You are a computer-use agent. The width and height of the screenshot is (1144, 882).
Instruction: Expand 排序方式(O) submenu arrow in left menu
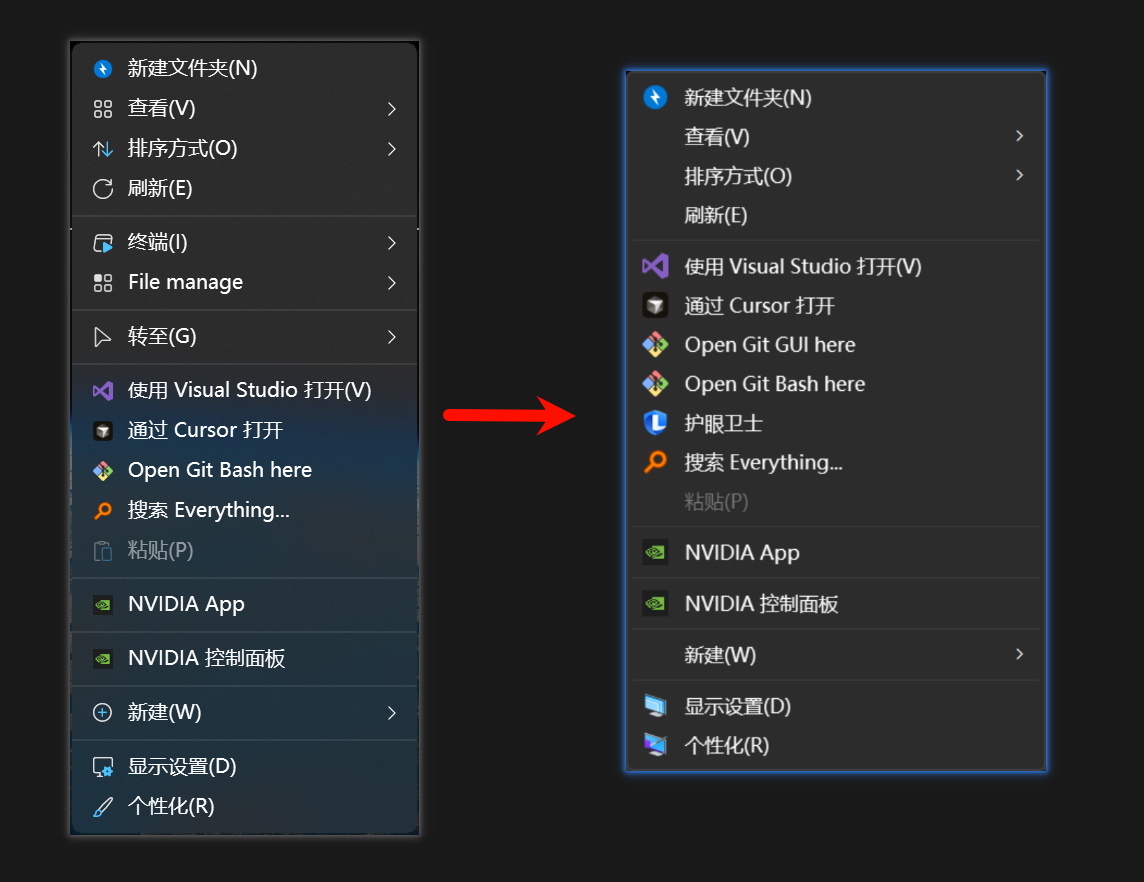point(392,149)
